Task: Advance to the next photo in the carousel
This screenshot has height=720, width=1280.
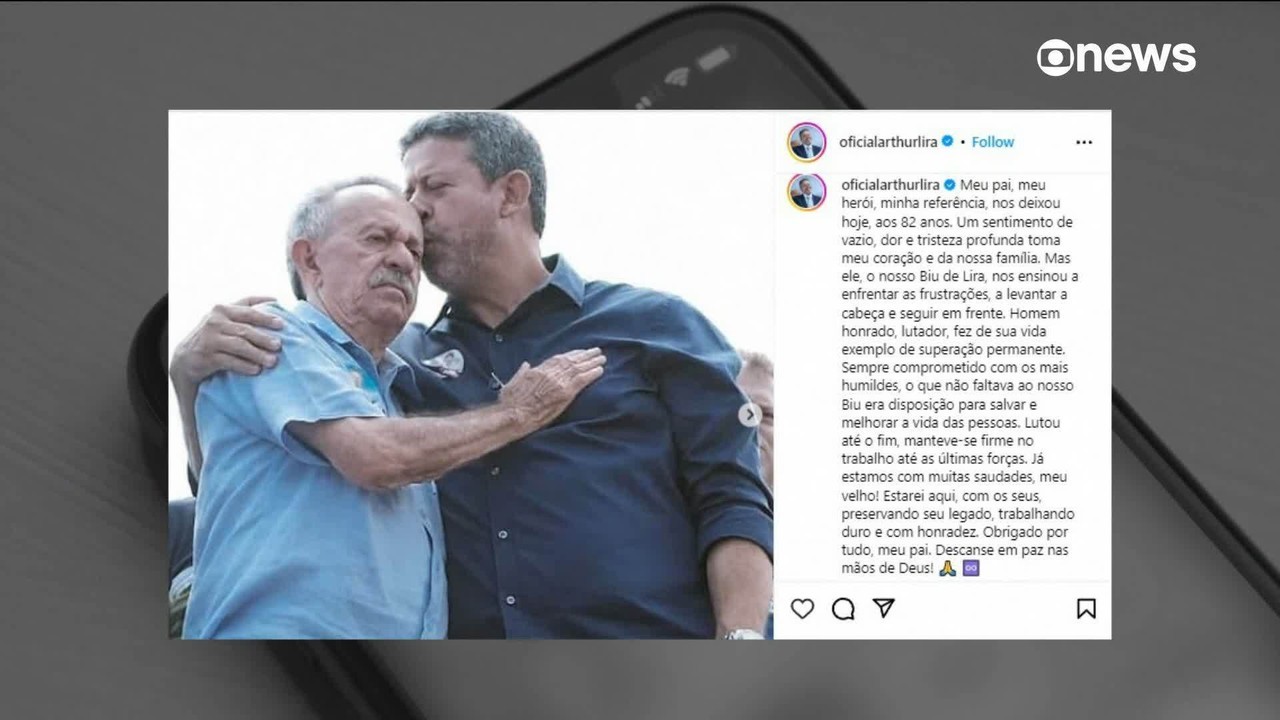Action: [749, 414]
